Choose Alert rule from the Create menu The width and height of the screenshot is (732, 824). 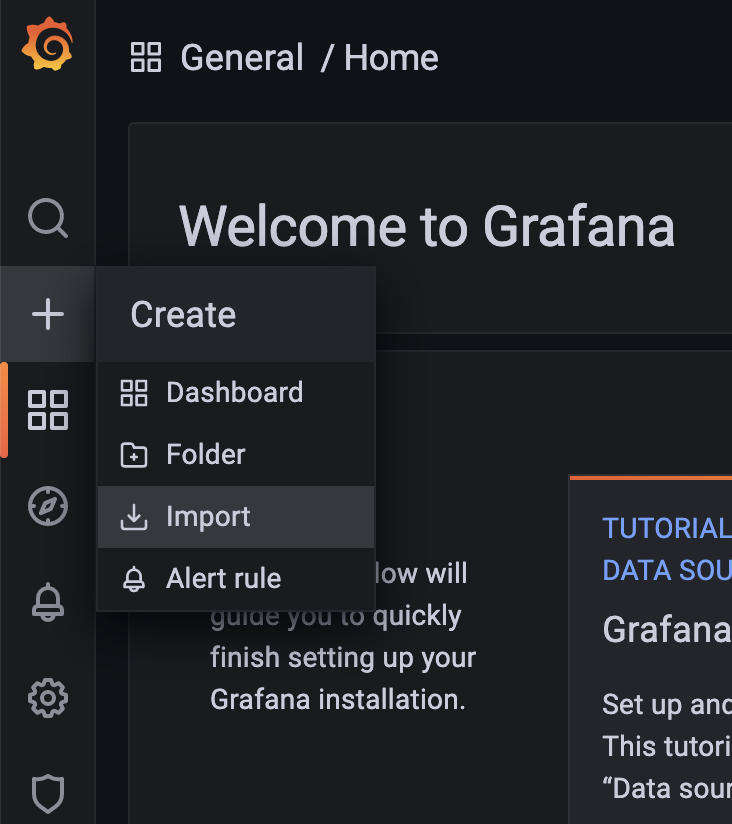click(236, 579)
